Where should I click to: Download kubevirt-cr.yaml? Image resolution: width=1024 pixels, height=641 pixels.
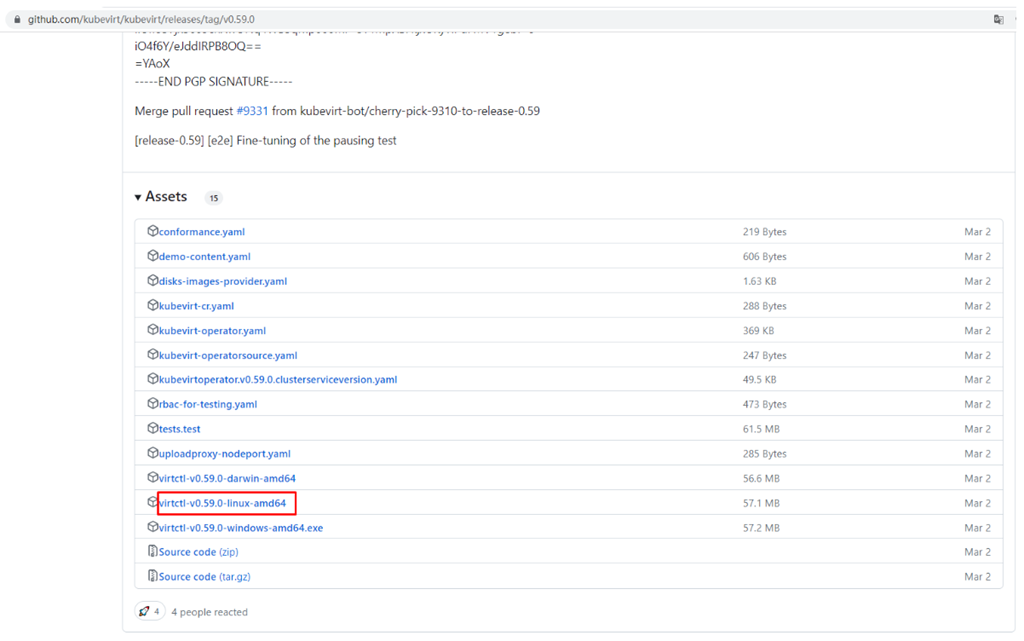coord(196,306)
